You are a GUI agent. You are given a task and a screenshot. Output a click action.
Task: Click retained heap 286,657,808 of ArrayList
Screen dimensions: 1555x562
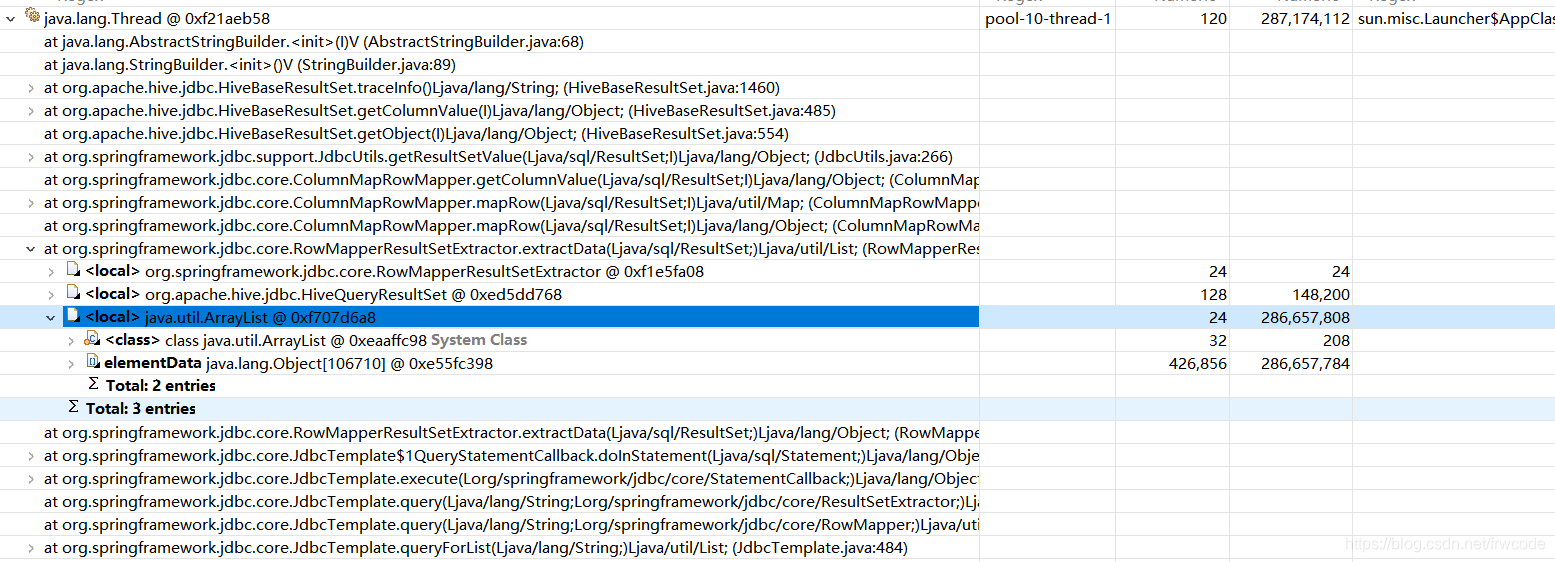(x=1305, y=318)
